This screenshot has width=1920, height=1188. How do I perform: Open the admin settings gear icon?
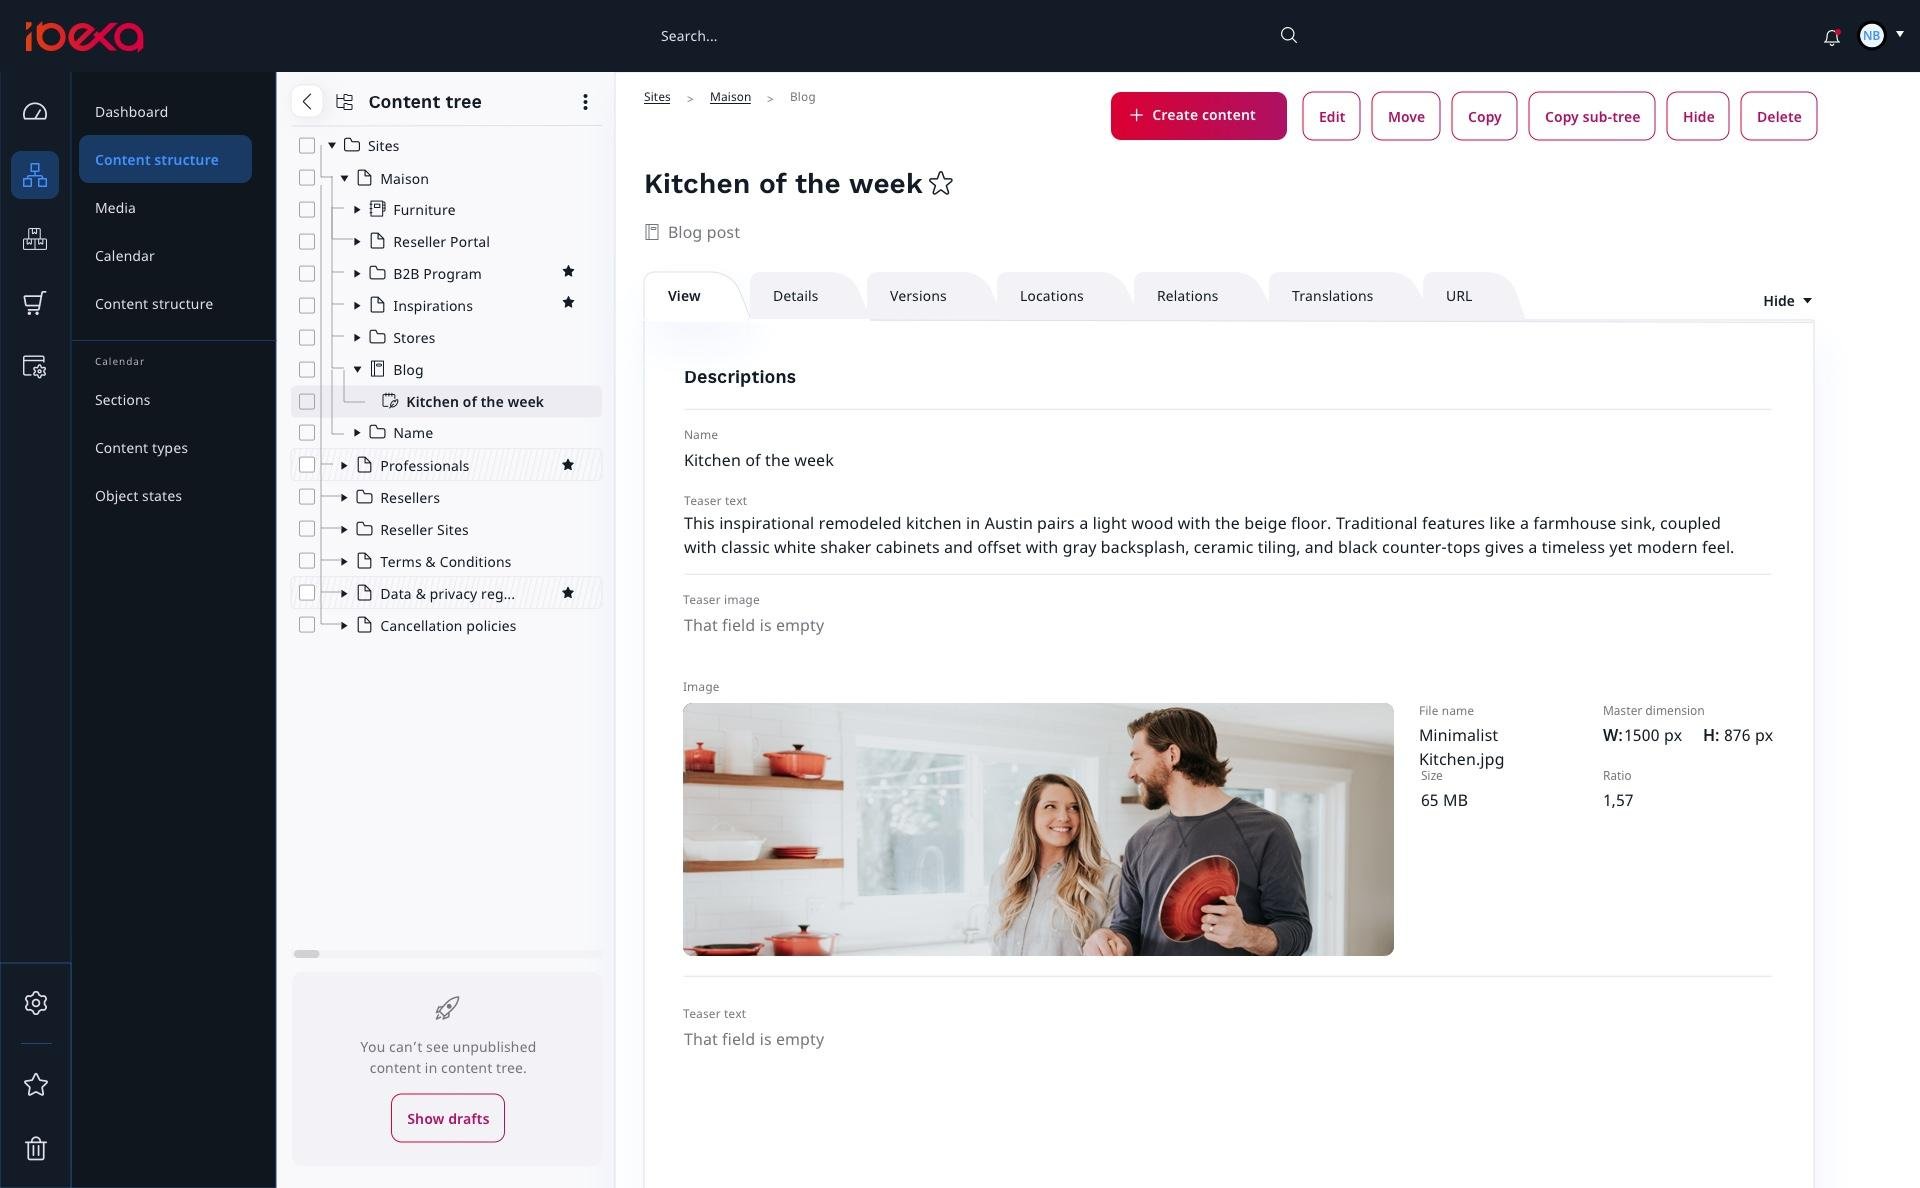[x=36, y=1003]
